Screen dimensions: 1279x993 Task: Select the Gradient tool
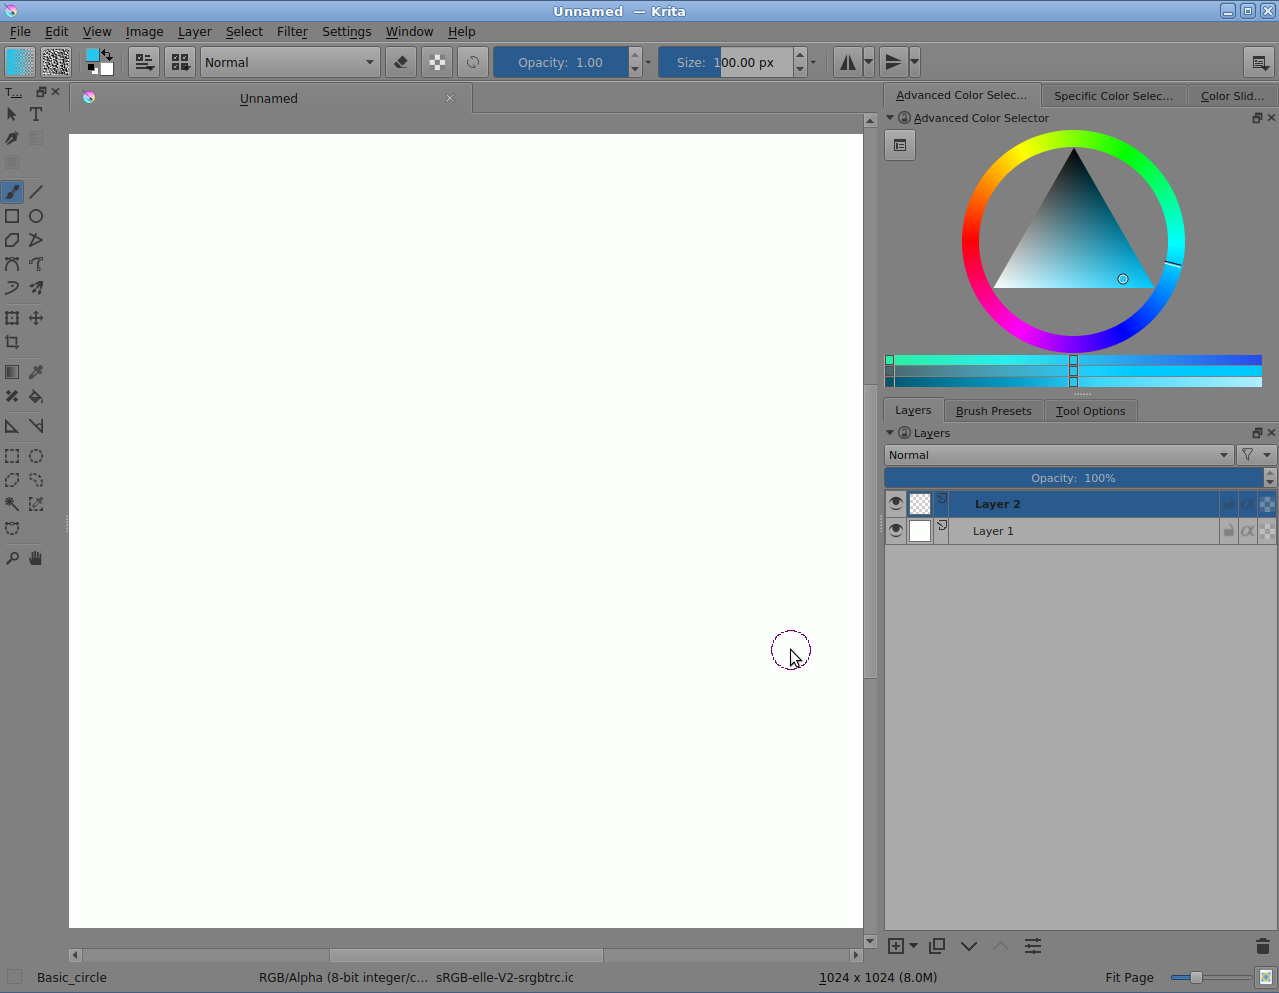(12, 371)
